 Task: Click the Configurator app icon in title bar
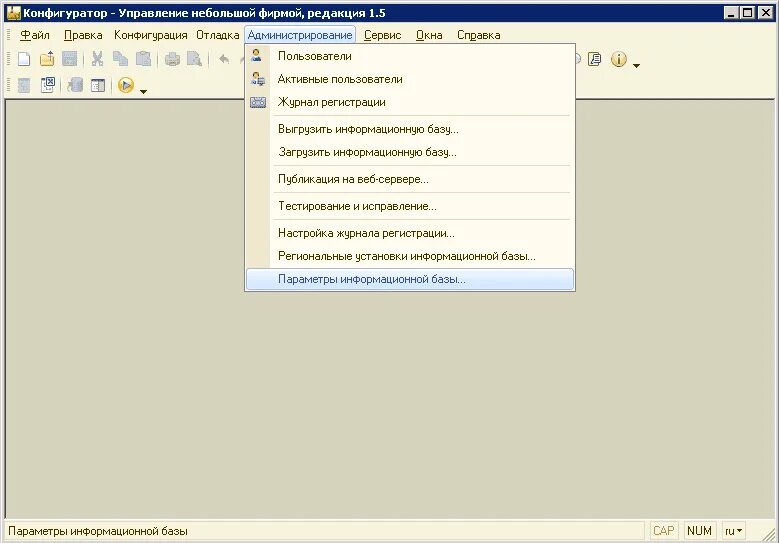[x=13, y=12]
